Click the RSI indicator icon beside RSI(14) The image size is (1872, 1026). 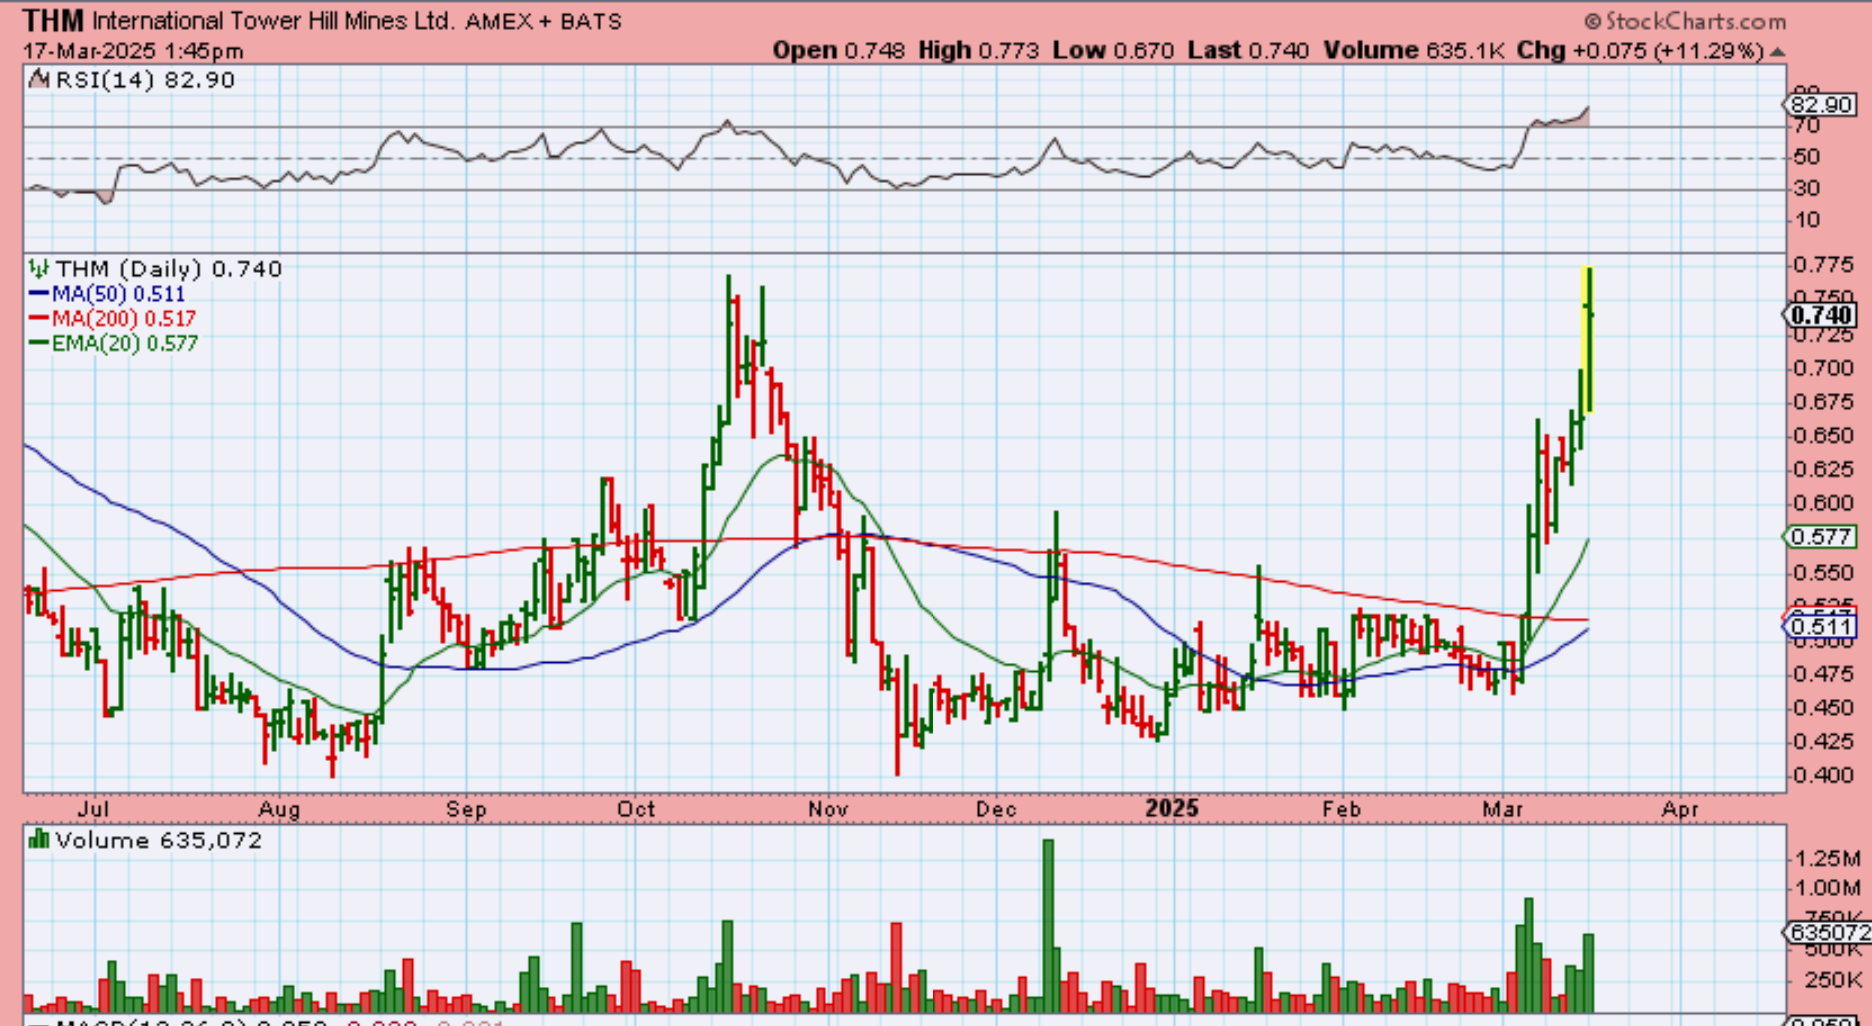39,80
